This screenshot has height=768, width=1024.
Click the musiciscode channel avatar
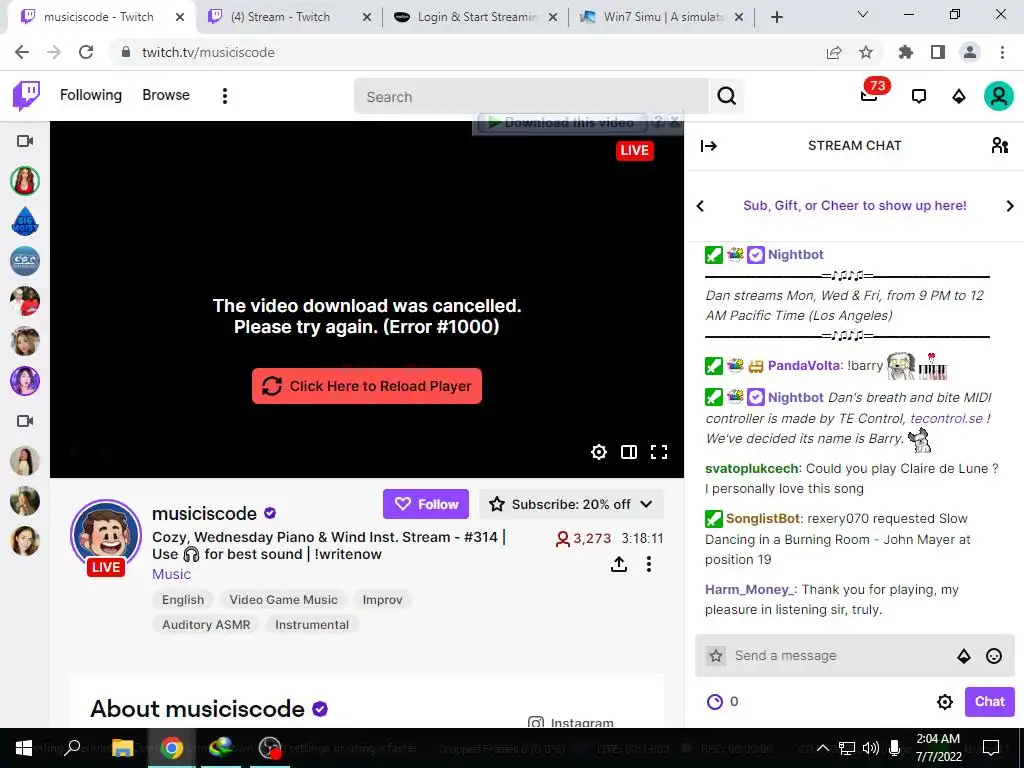coord(106,536)
